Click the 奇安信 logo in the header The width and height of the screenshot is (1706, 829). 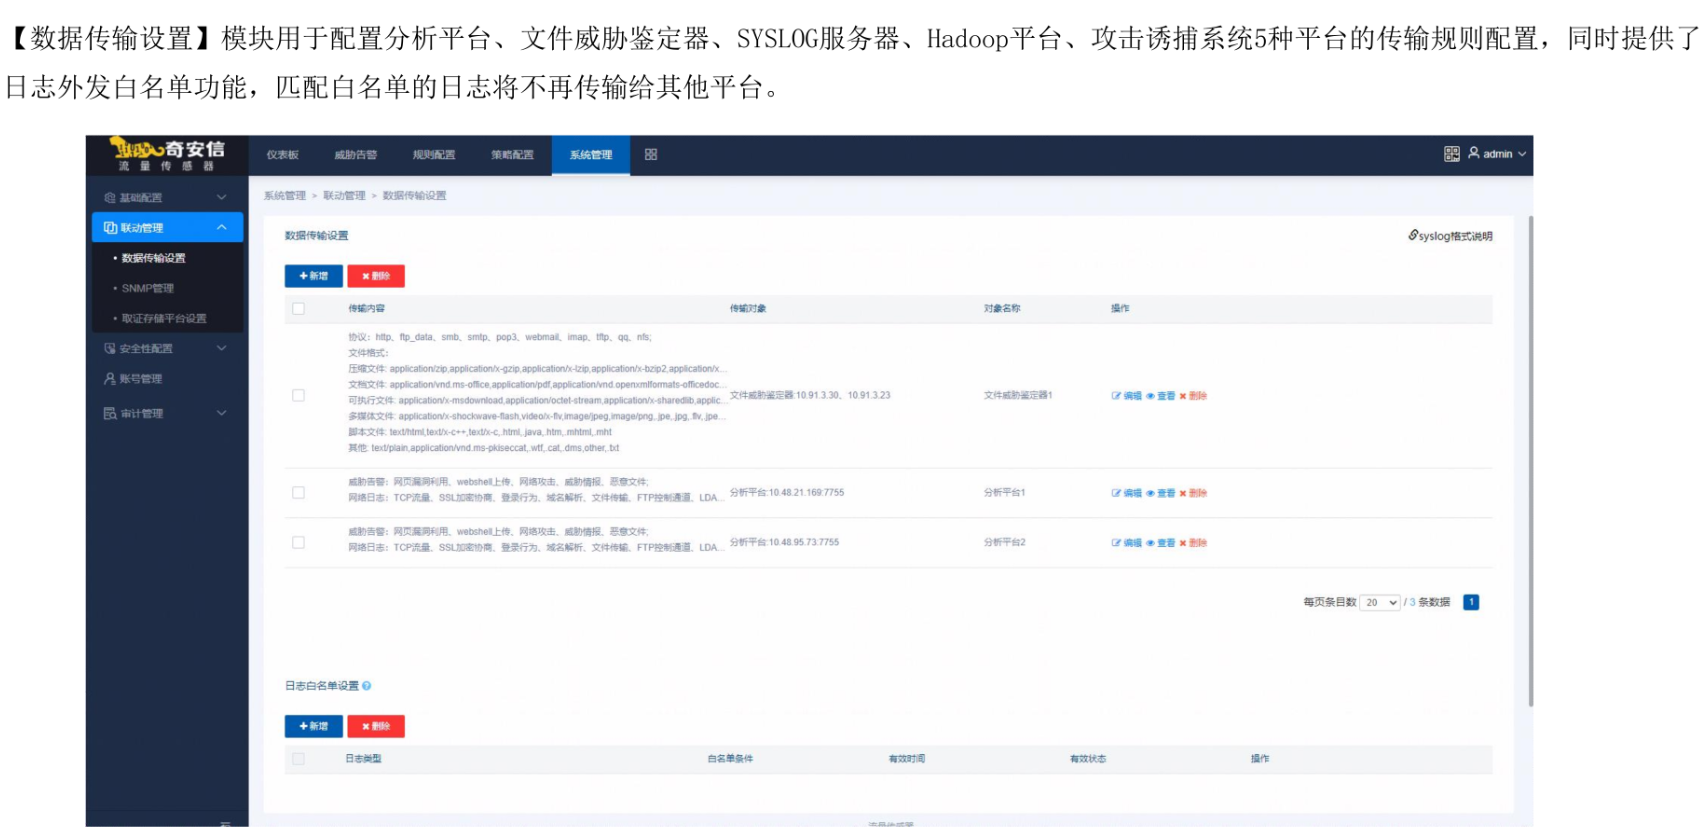(x=167, y=155)
